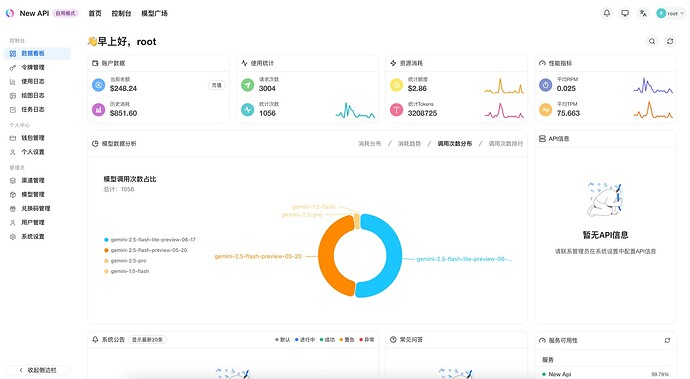The width and height of the screenshot is (690, 379).
Task: Switch to the 消耗分布 tab
Action: click(x=370, y=144)
